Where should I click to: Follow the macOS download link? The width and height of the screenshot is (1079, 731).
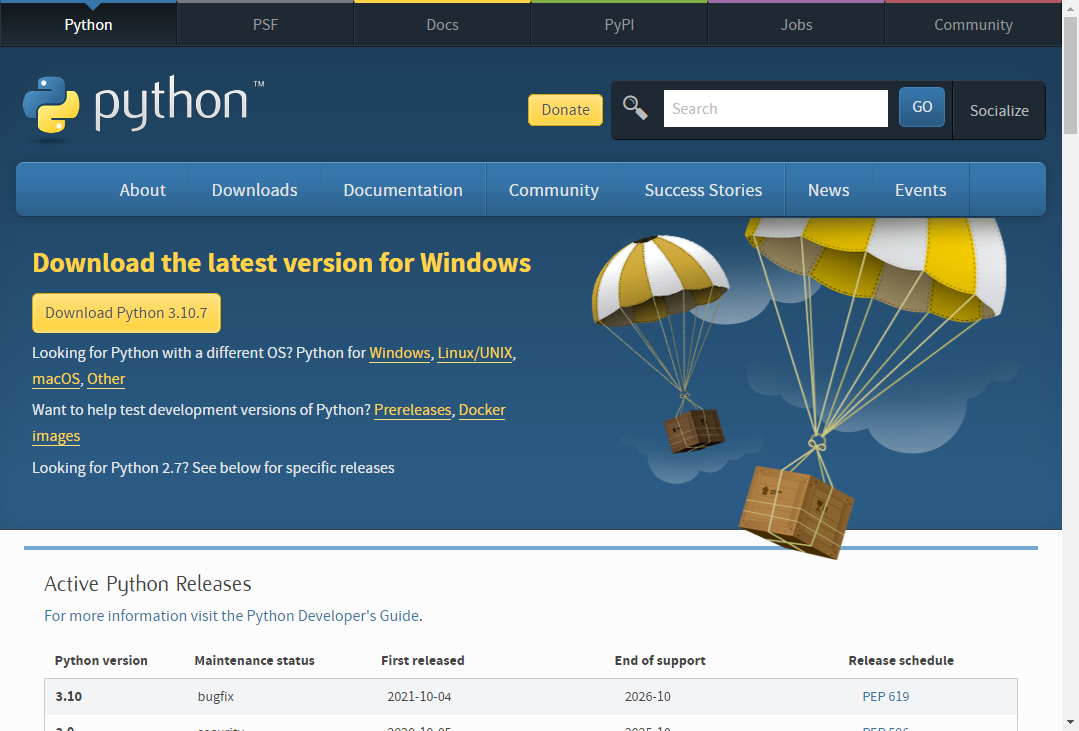56,379
